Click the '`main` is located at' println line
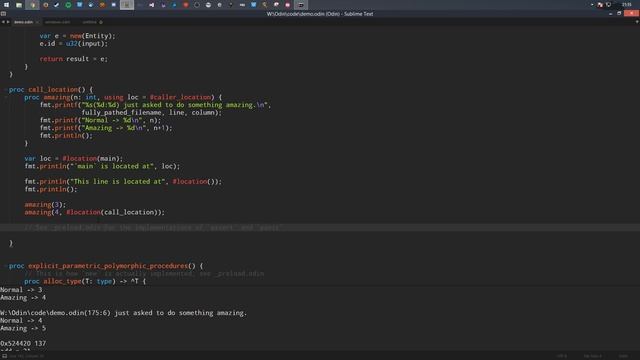The height and width of the screenshot is (360, 640). (x=102, y=166)
